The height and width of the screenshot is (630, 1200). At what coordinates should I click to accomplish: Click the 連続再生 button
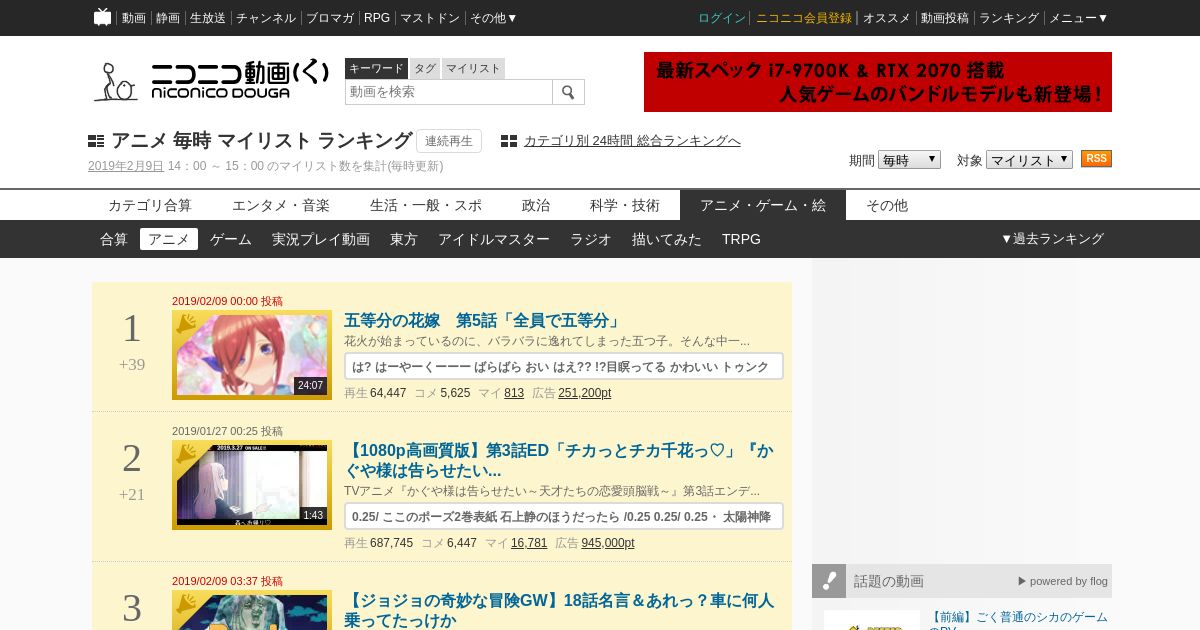(x=449, y=141)
